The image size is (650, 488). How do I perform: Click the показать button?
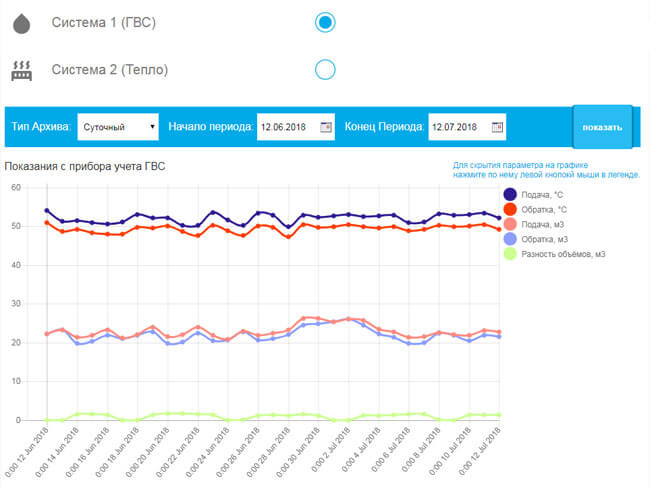602,127
